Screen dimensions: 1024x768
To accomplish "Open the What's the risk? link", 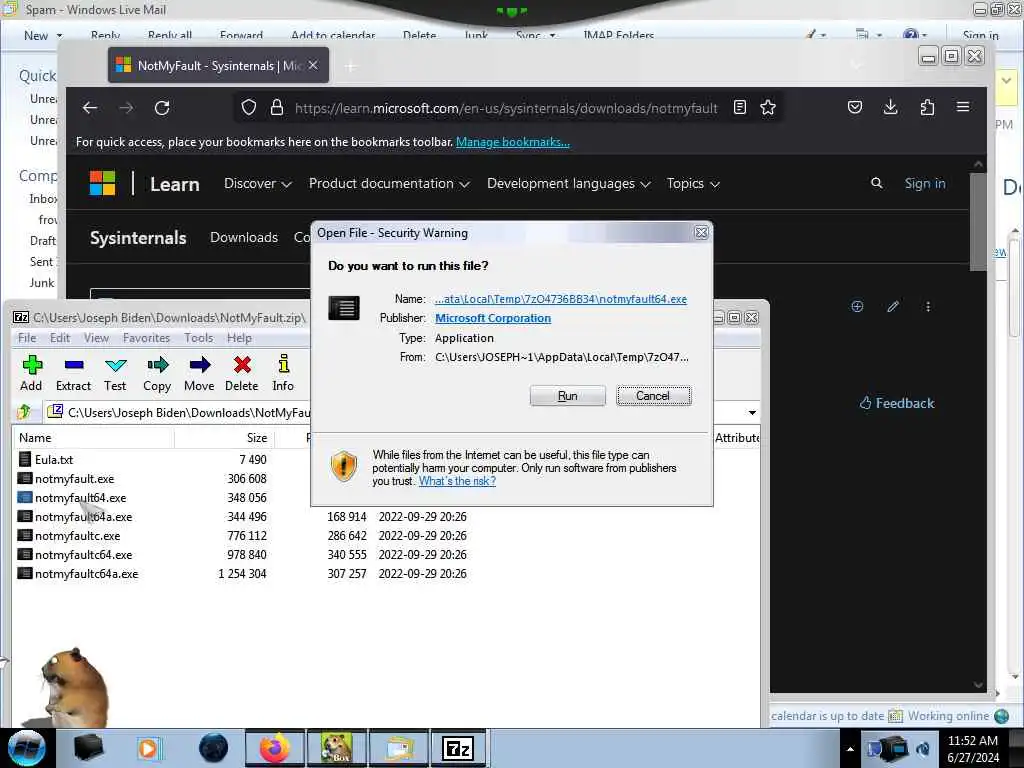I will [457, 481].
